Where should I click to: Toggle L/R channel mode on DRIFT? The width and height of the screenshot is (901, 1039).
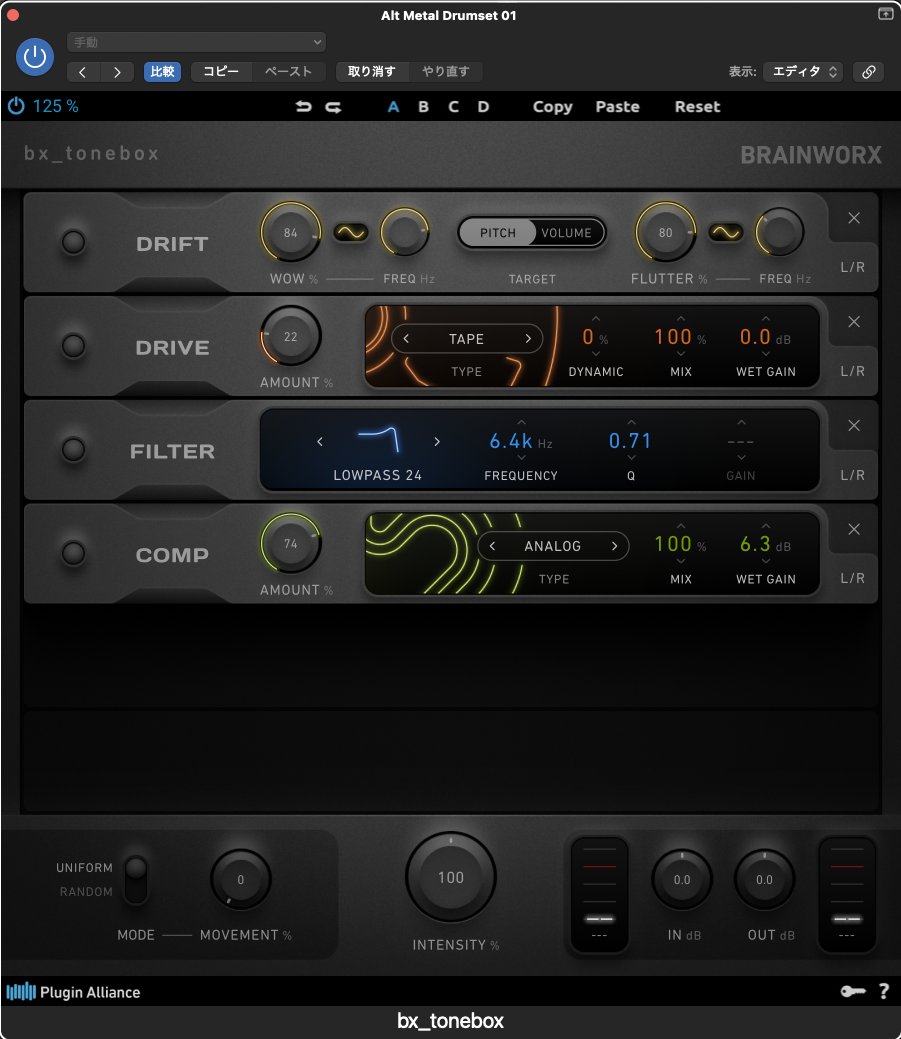tap(853, 267)
